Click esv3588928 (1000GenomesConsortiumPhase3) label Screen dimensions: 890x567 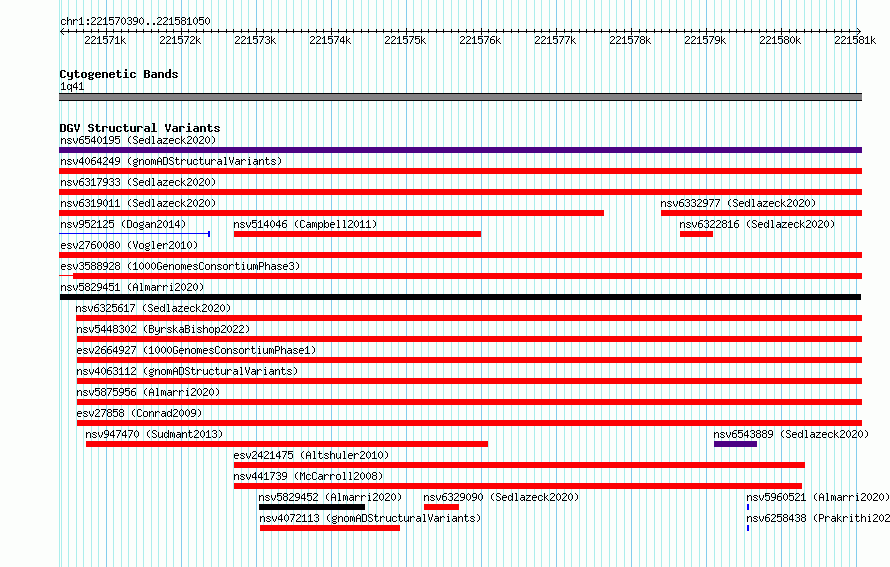click(x=180, y=266)
